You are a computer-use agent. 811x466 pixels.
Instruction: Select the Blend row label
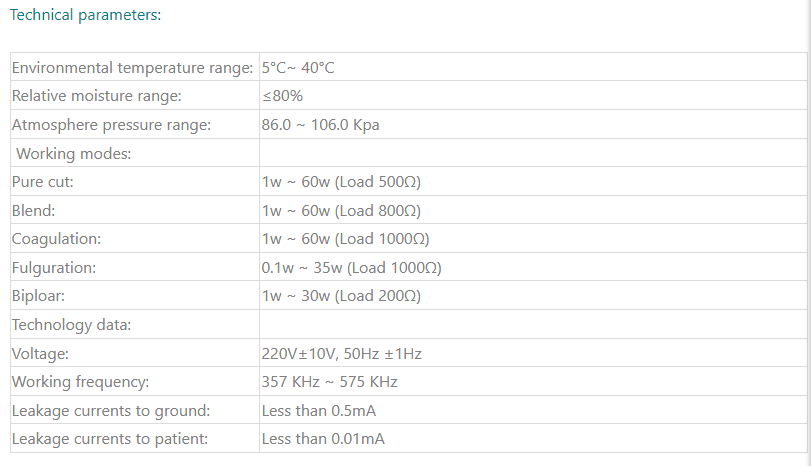34,211
